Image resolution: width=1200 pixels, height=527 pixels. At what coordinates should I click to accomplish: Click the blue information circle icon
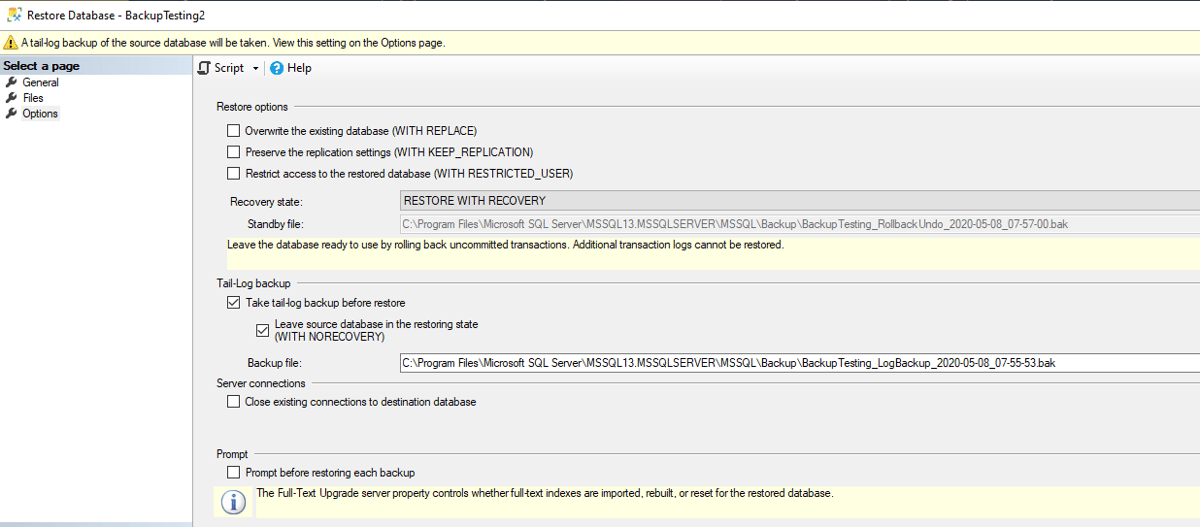[233, 501]
